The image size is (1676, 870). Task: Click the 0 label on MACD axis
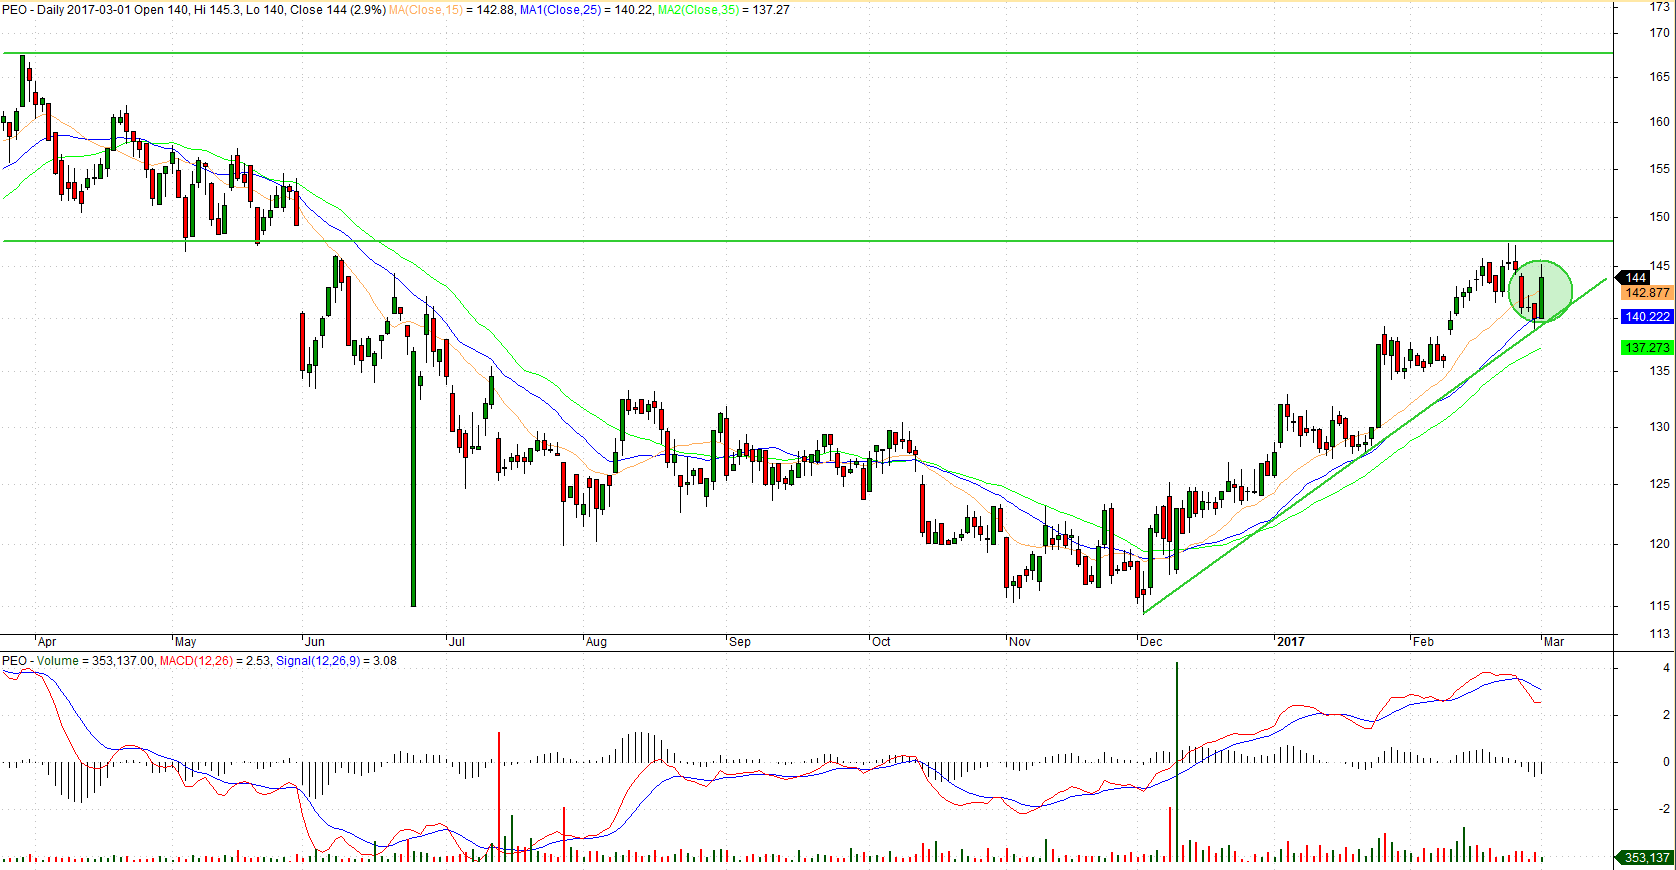click(x=1666, y=762)
